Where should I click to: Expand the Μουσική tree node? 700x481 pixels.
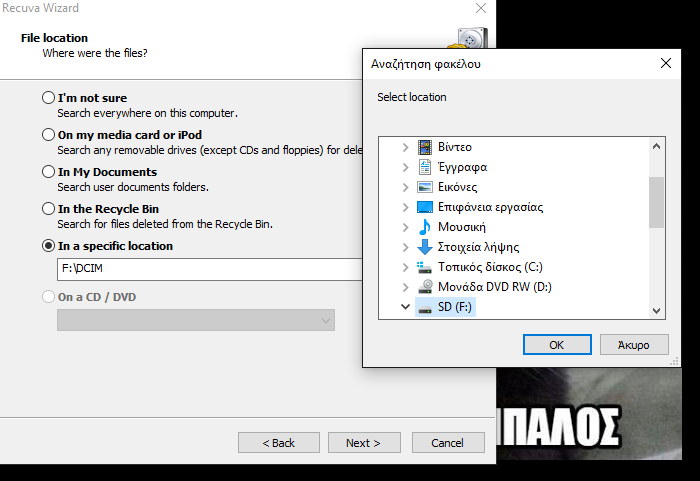(405, 227)
